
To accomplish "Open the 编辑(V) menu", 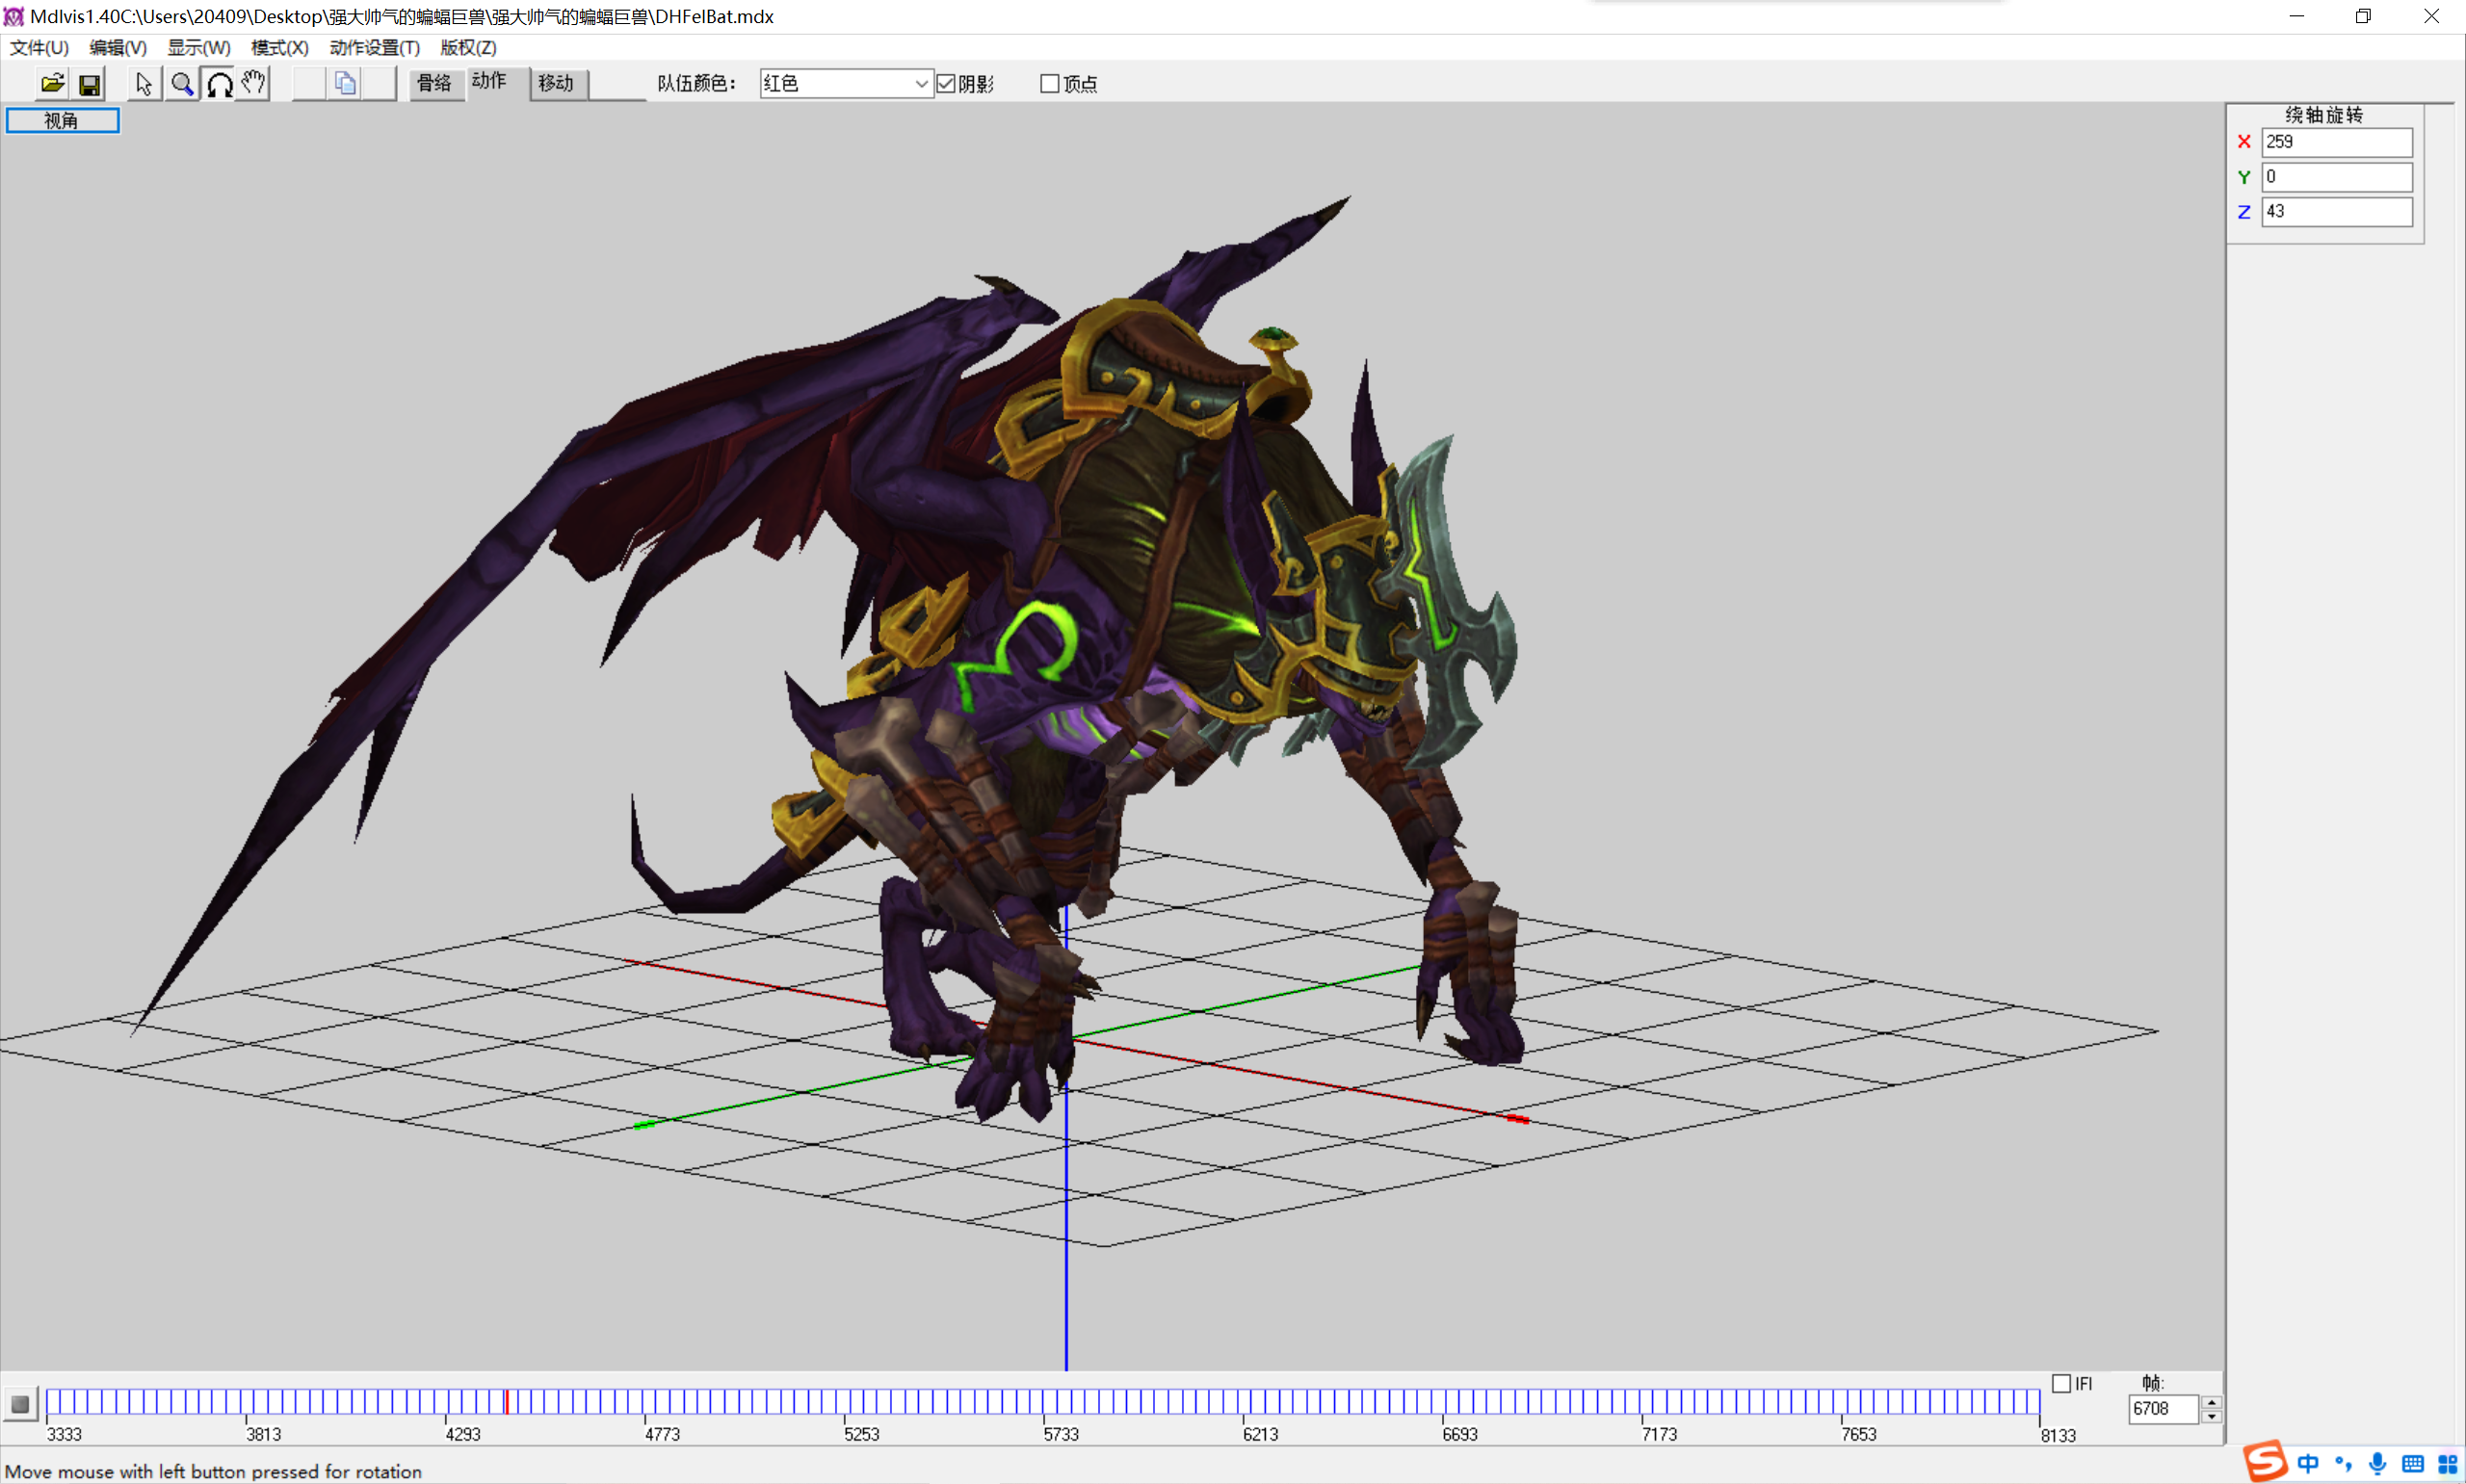I will pos(118,48).
